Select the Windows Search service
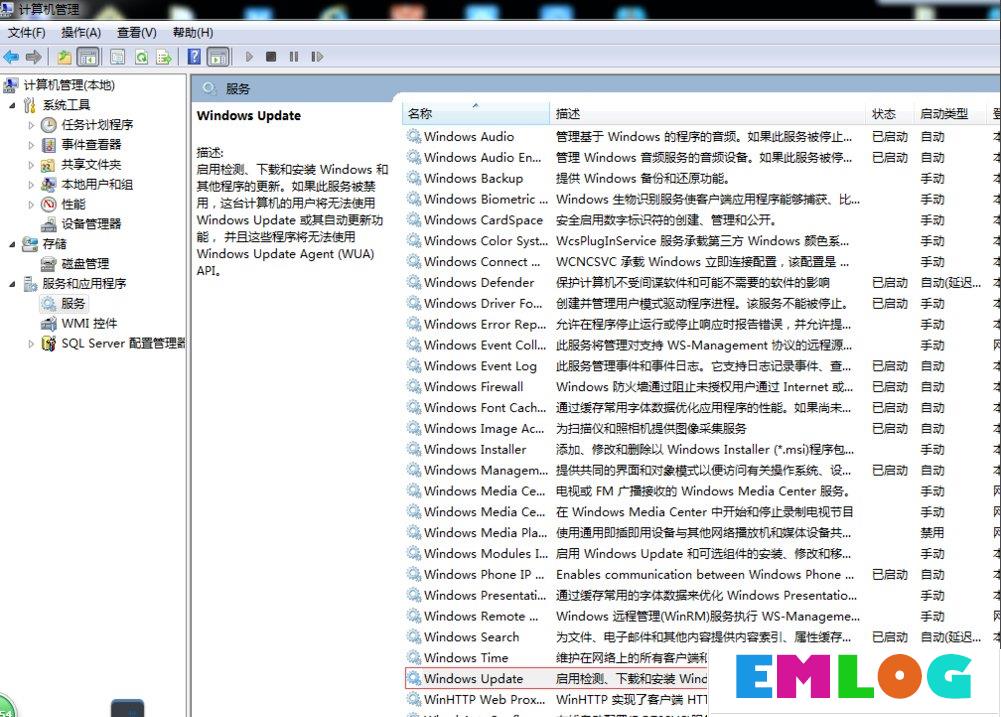 click(x=472, y=637)
